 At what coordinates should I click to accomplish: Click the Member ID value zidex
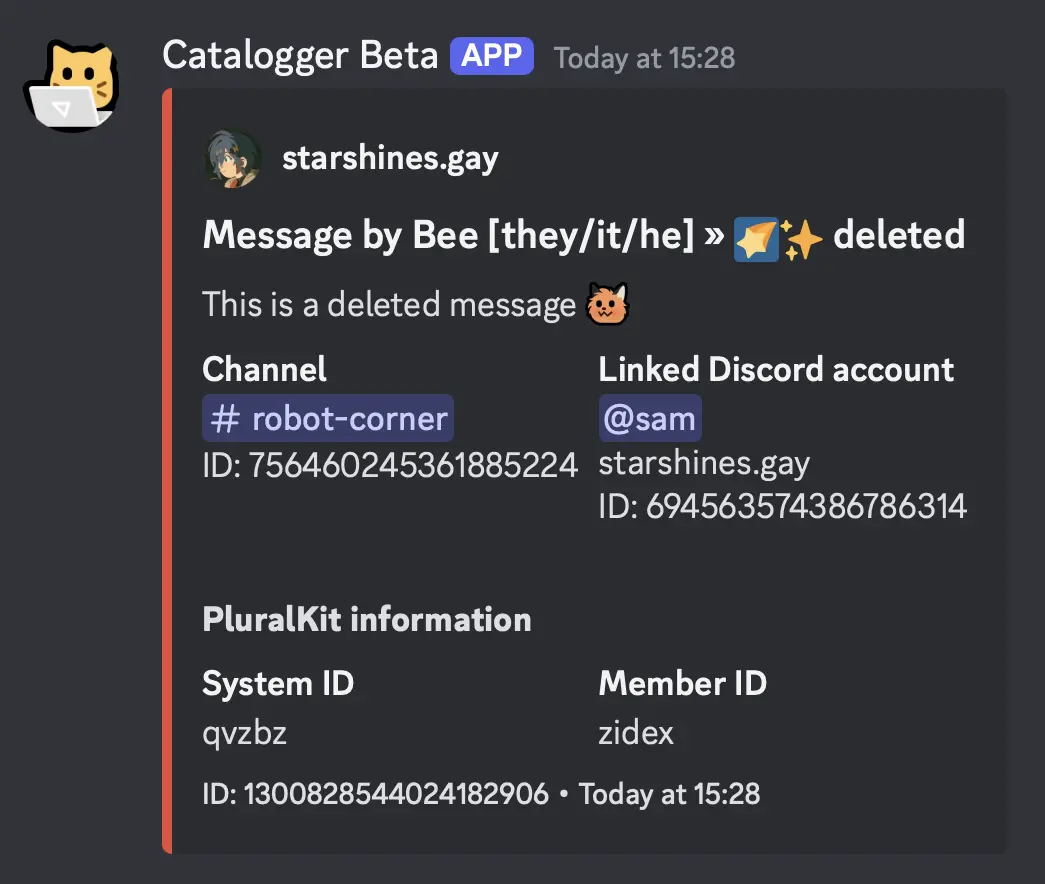coord(636,734)
